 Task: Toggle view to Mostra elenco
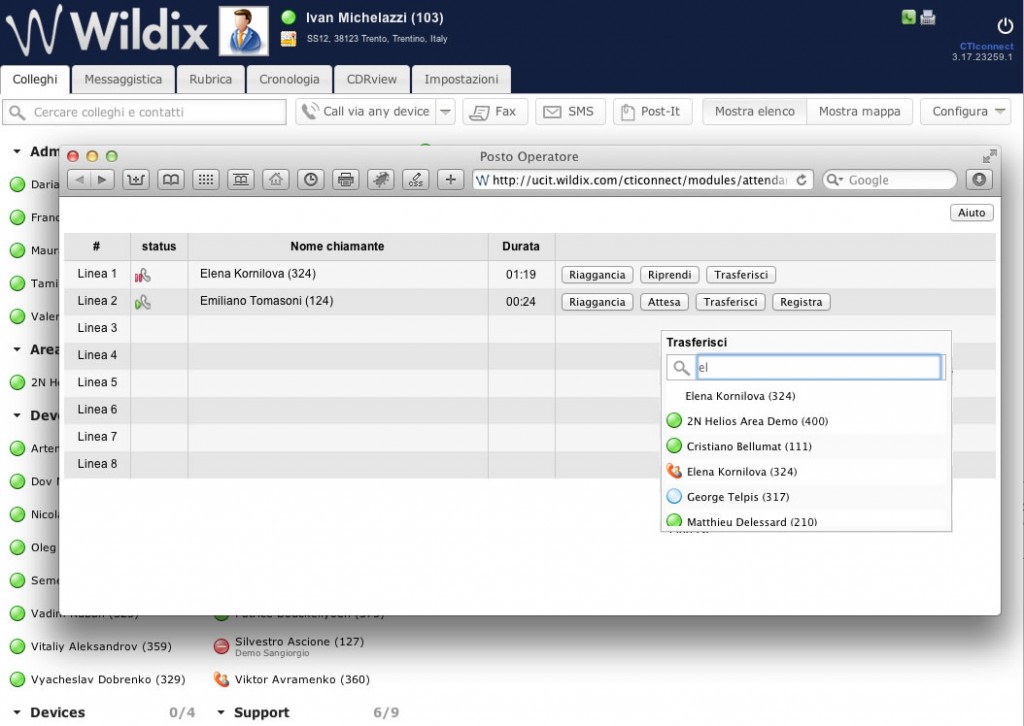click(754, 111)
